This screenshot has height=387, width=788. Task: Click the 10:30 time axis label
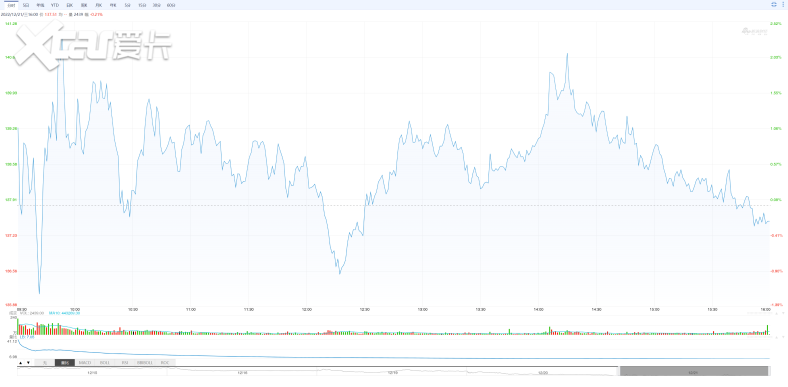point(133,310)
